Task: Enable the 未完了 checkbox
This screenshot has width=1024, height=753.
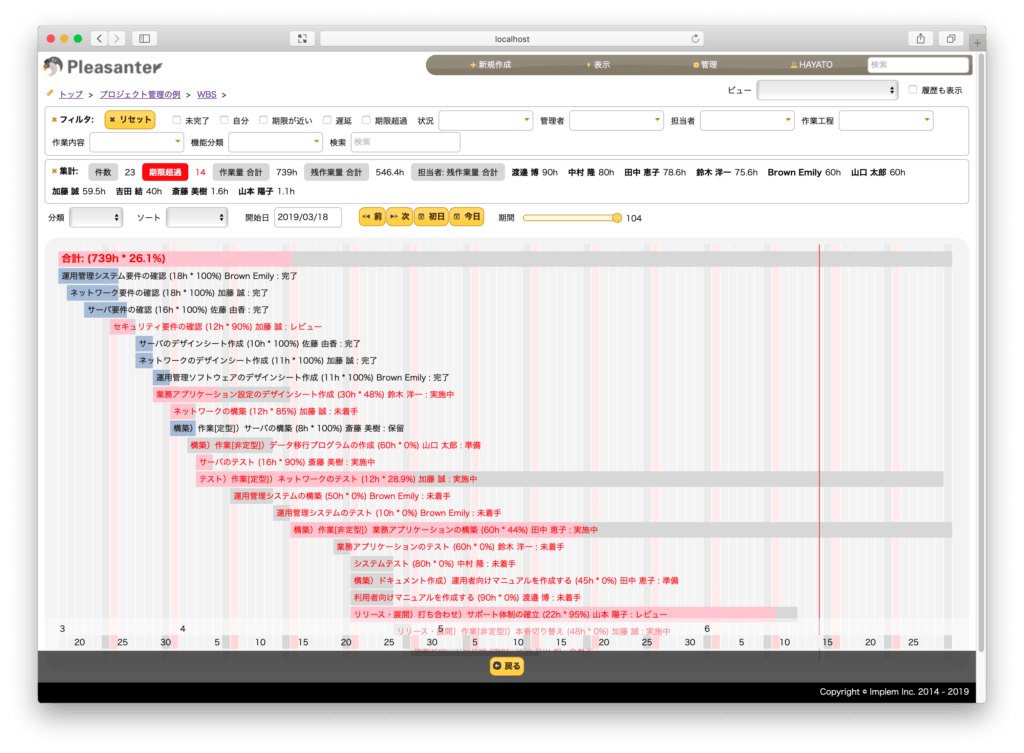Action: [176, 120]
